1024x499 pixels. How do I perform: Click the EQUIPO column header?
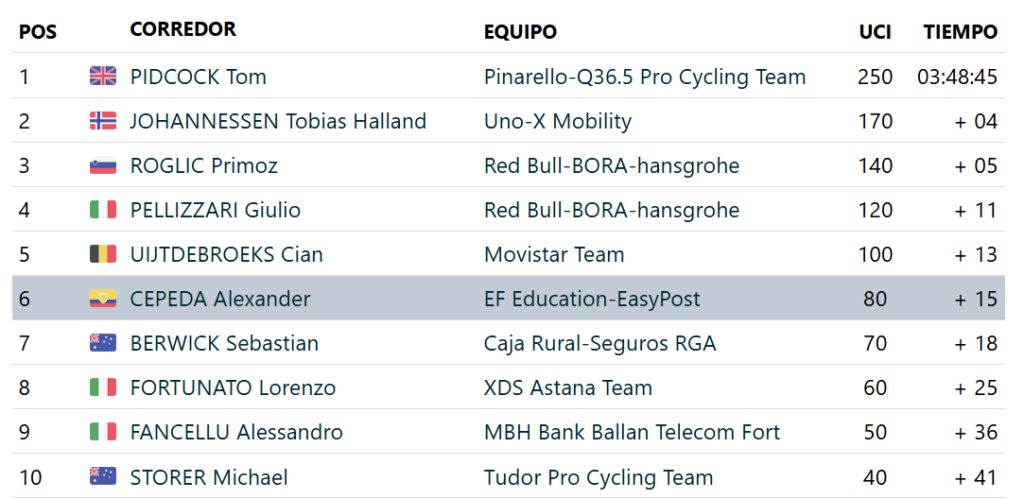pyautogui.click(x=520, y=32)
